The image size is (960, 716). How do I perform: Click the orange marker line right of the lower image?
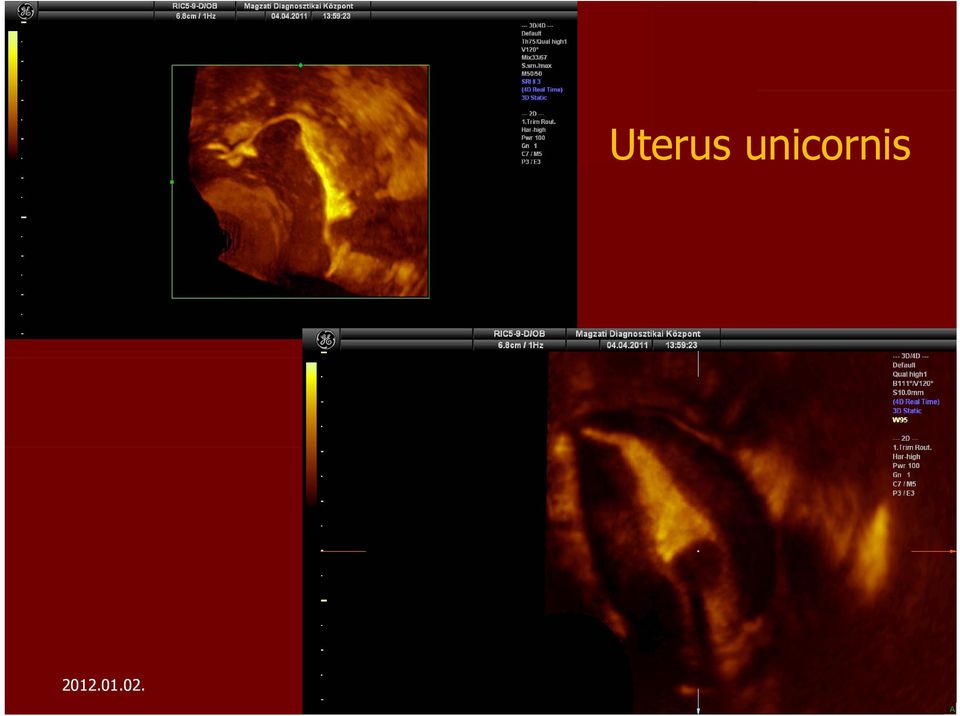(932, 551)
